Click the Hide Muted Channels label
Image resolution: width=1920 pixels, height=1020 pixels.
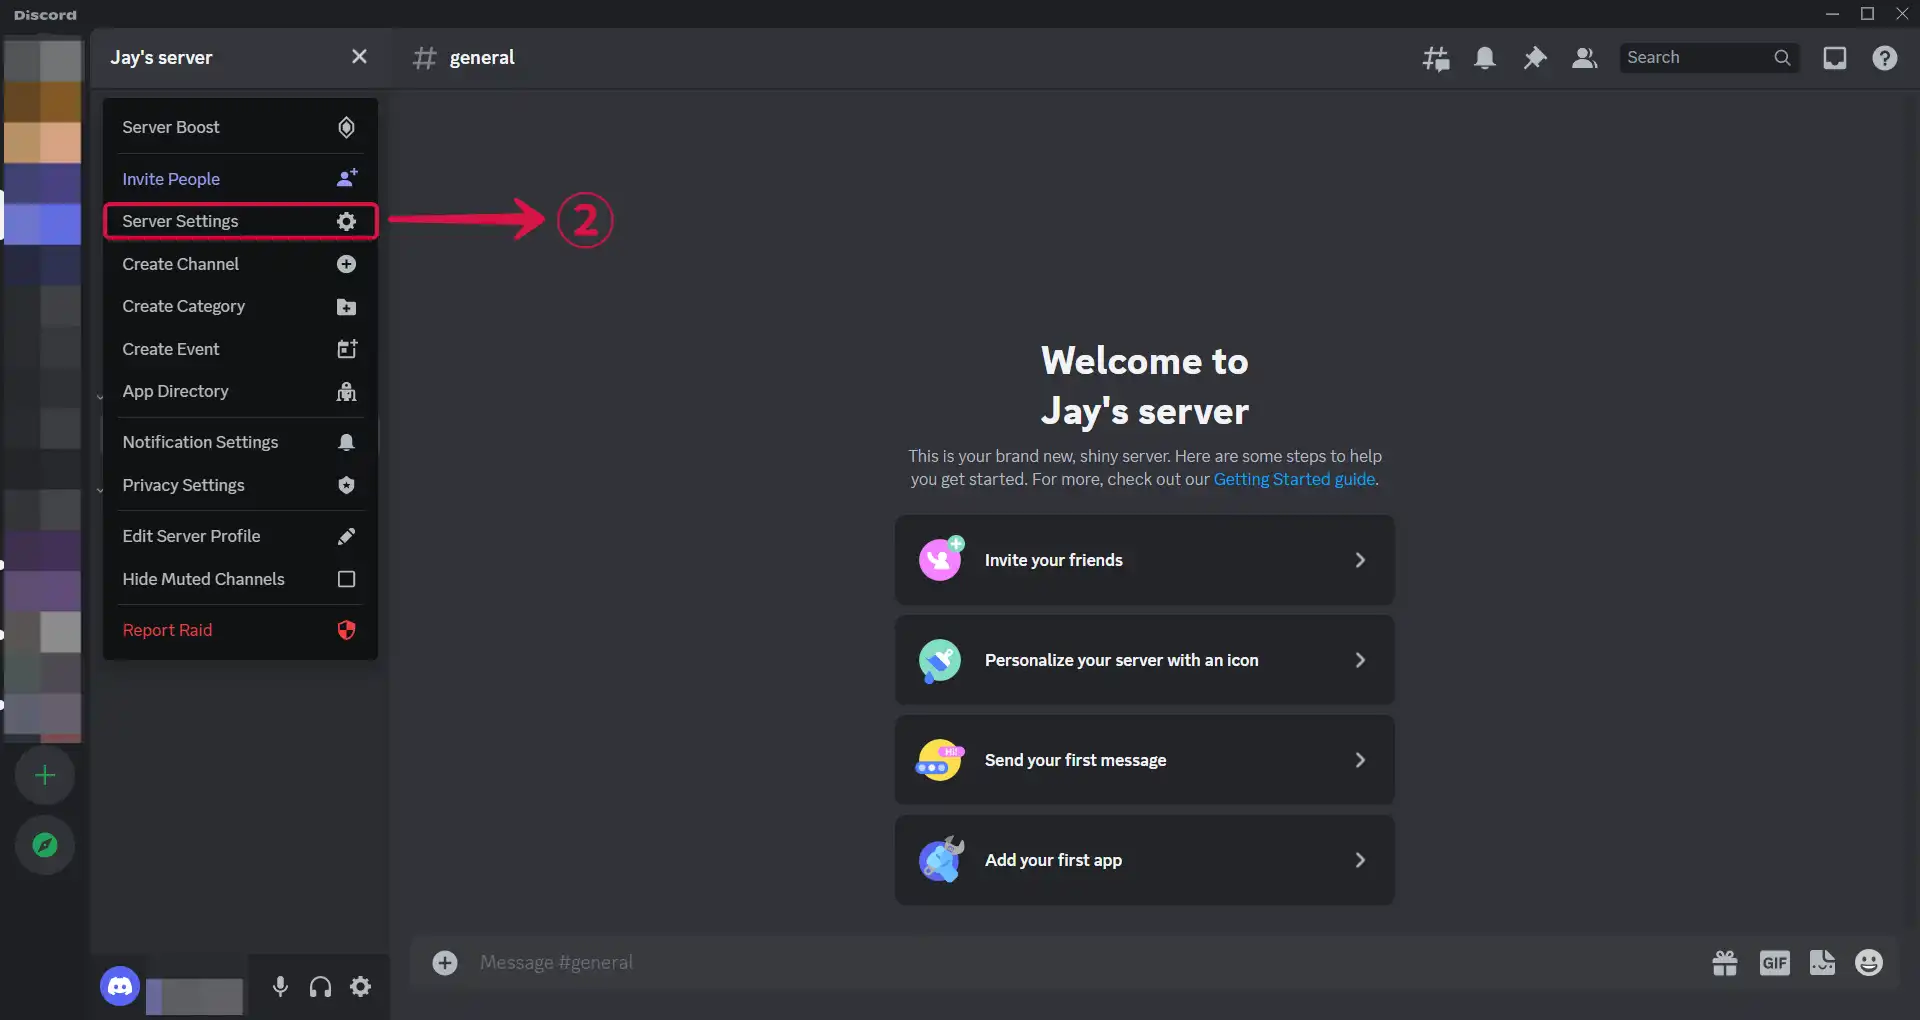[203, 579]
